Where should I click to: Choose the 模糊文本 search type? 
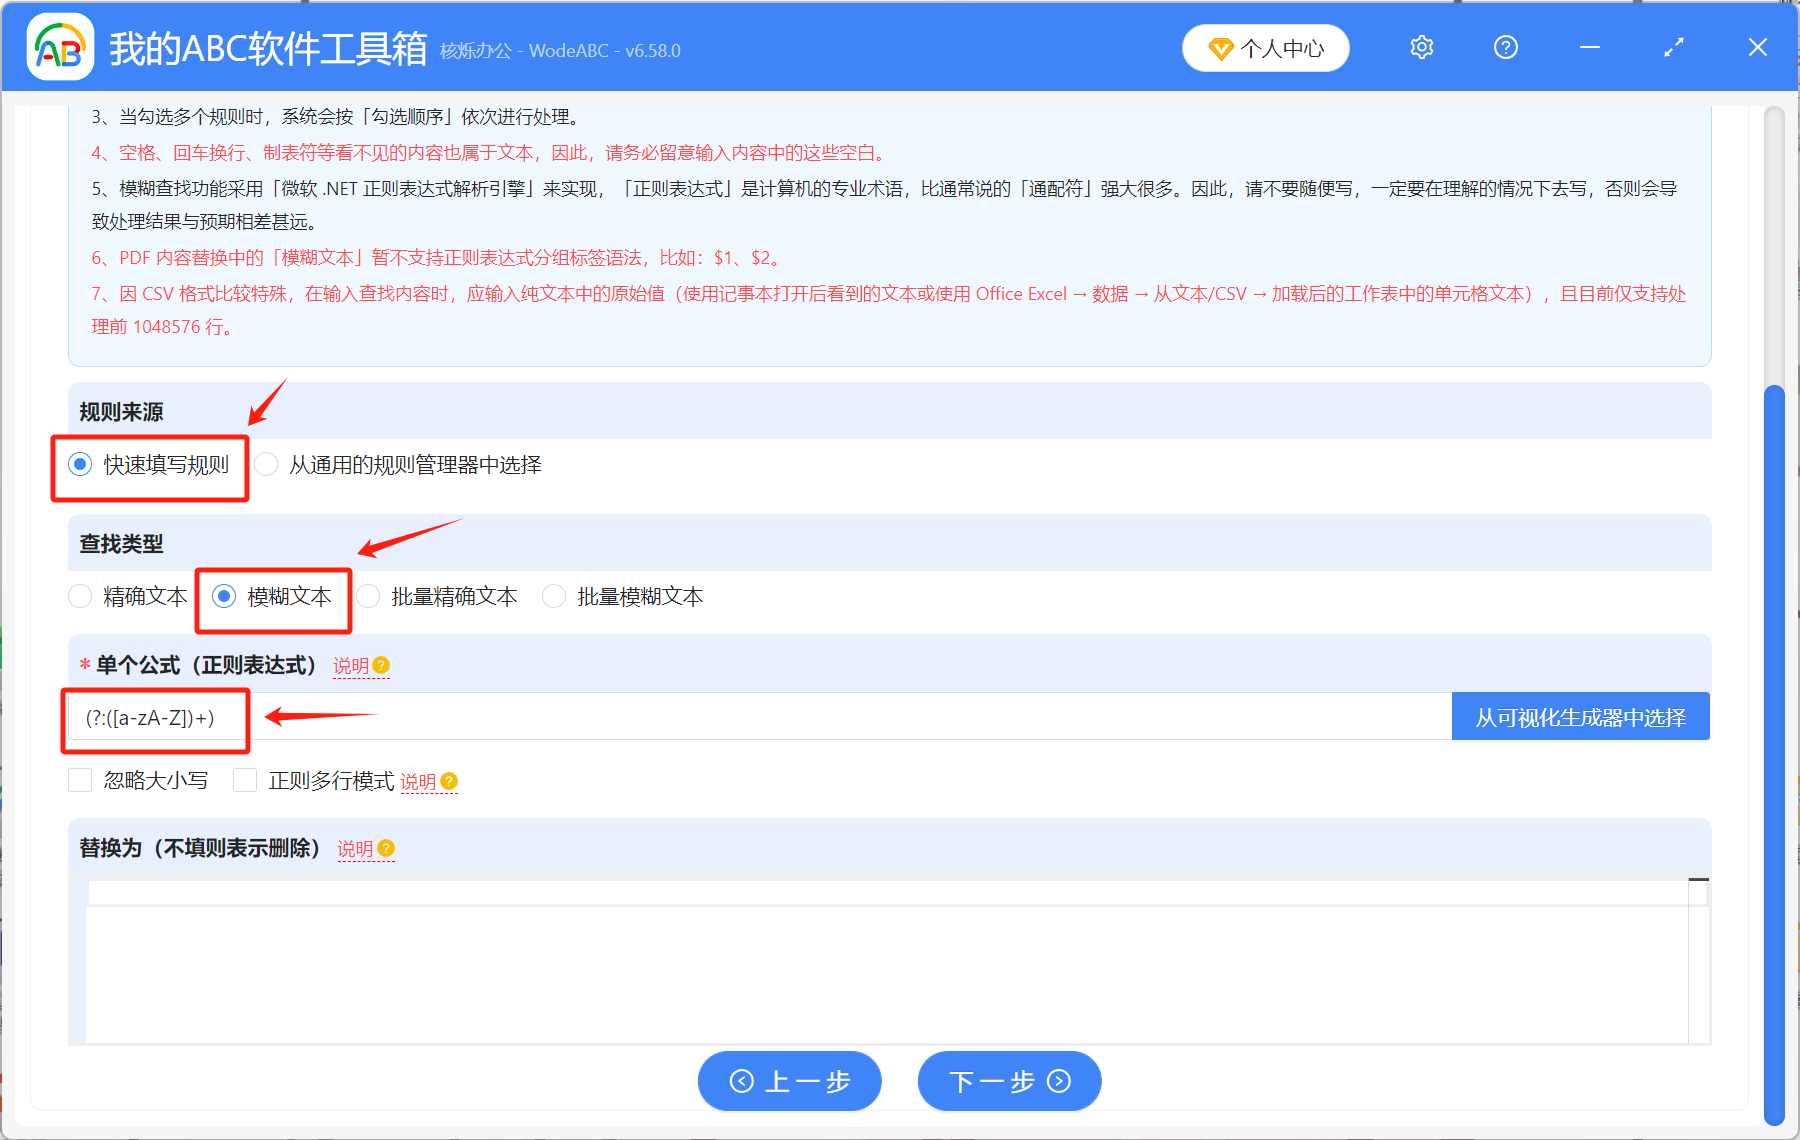pos(224,597)
